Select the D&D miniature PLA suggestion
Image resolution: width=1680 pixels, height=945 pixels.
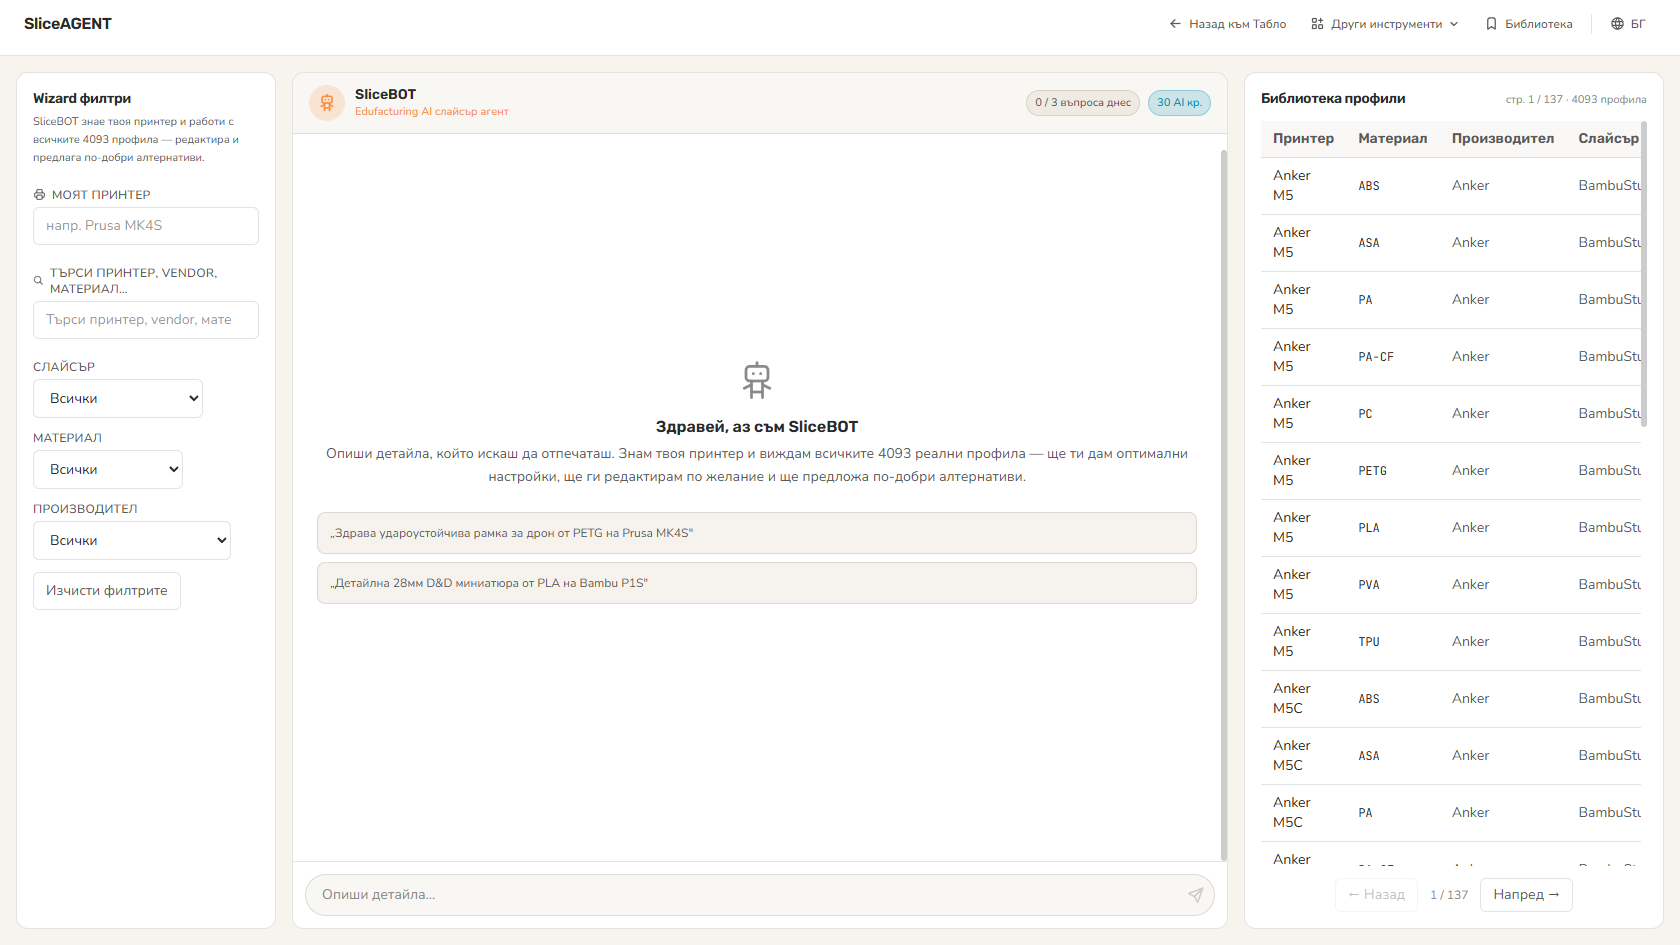(x=757, y=583)
